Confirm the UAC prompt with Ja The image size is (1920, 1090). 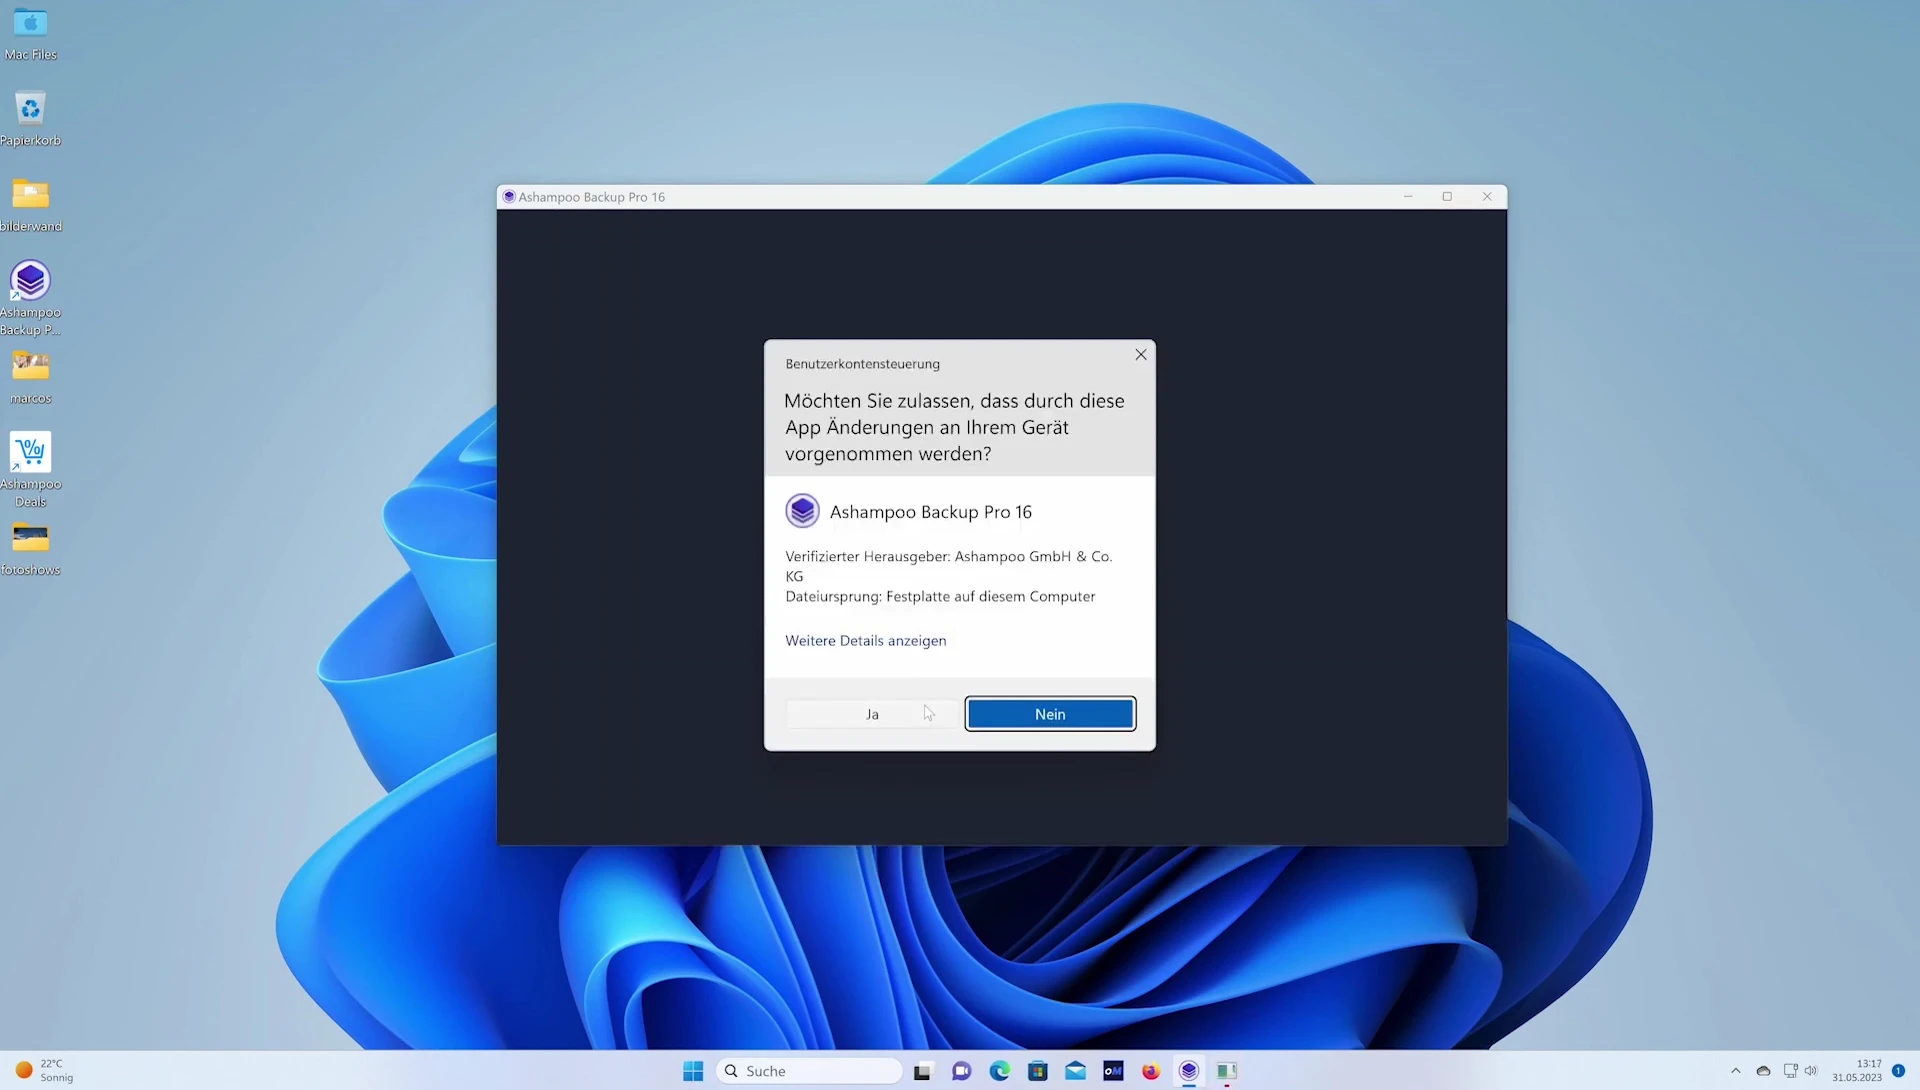871,714
